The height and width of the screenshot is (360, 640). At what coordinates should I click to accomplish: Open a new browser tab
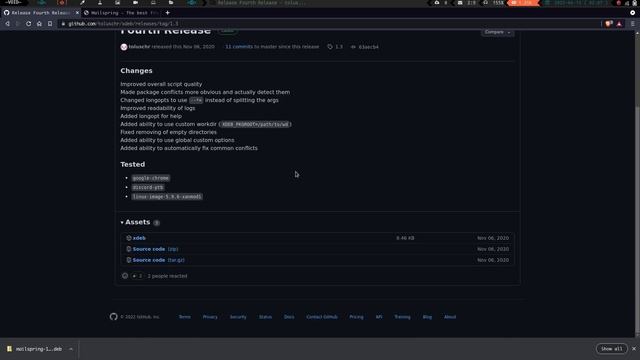click(x=167, y=13)
